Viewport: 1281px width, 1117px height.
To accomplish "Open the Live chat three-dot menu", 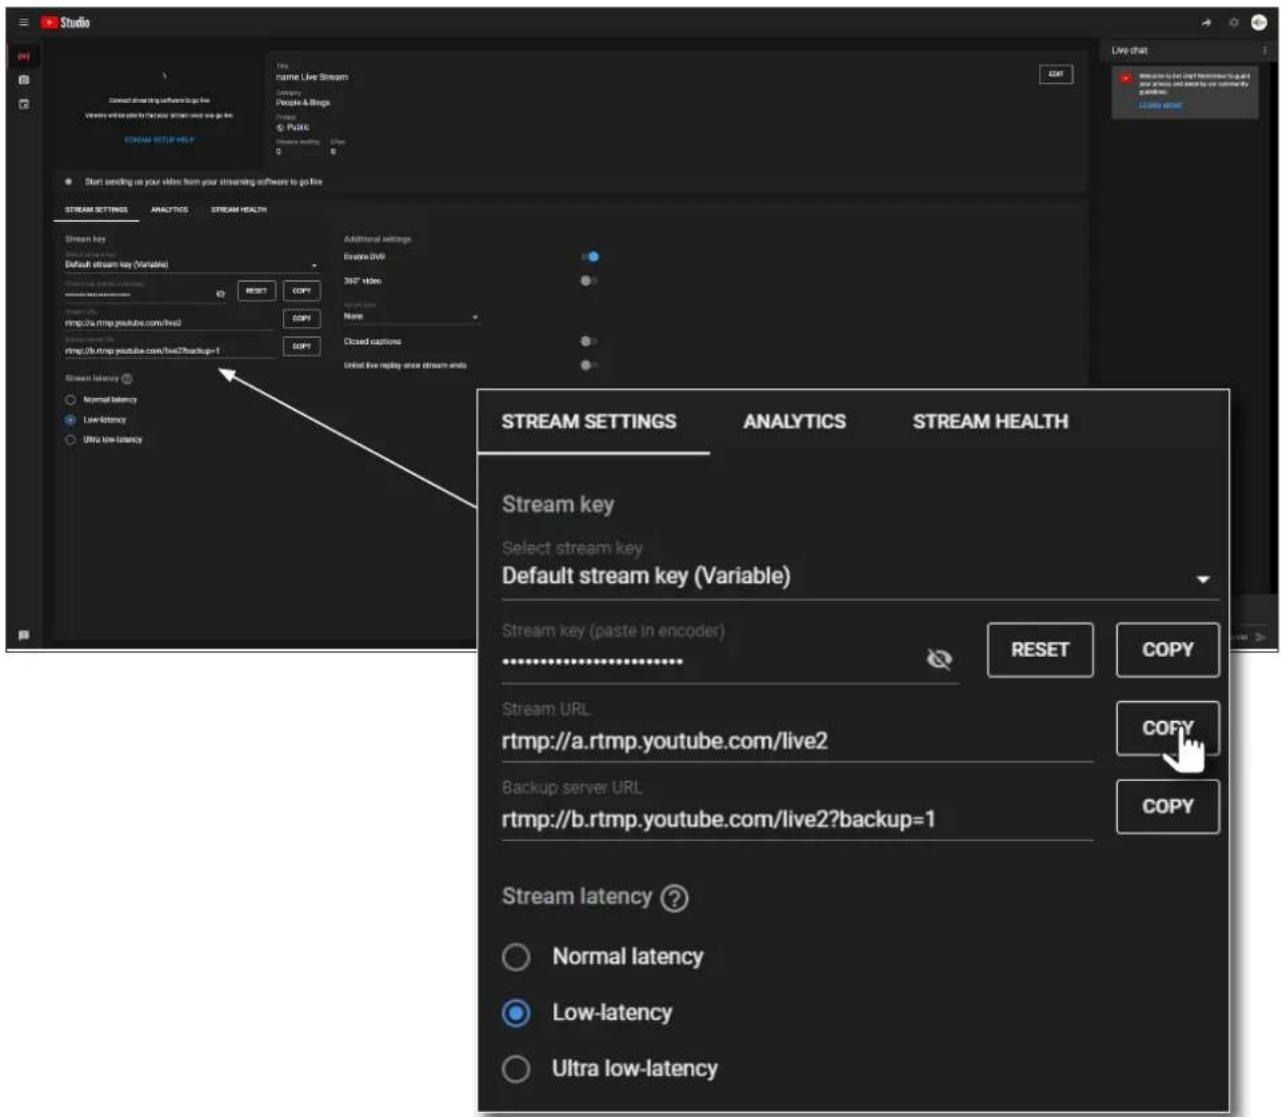I will click(x=1264, y=50).
